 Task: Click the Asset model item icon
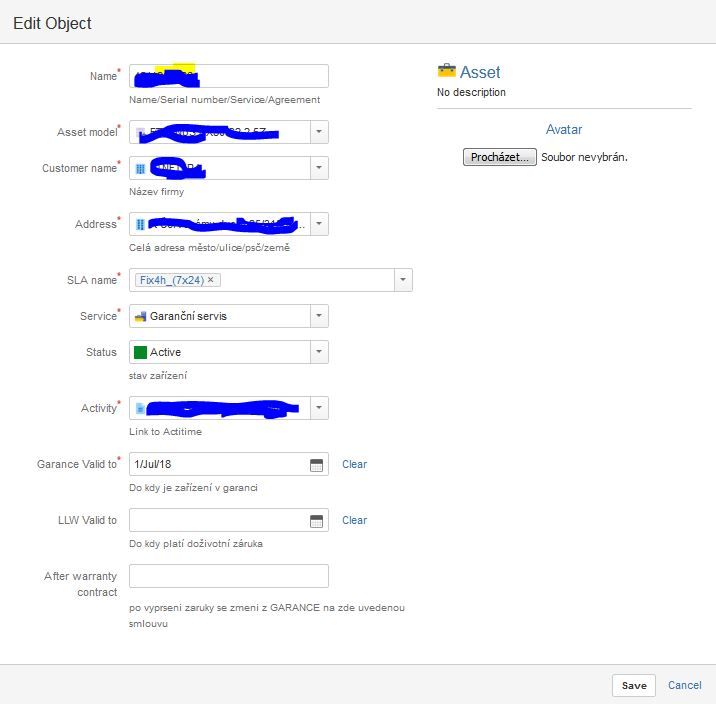tap(141, 132)
